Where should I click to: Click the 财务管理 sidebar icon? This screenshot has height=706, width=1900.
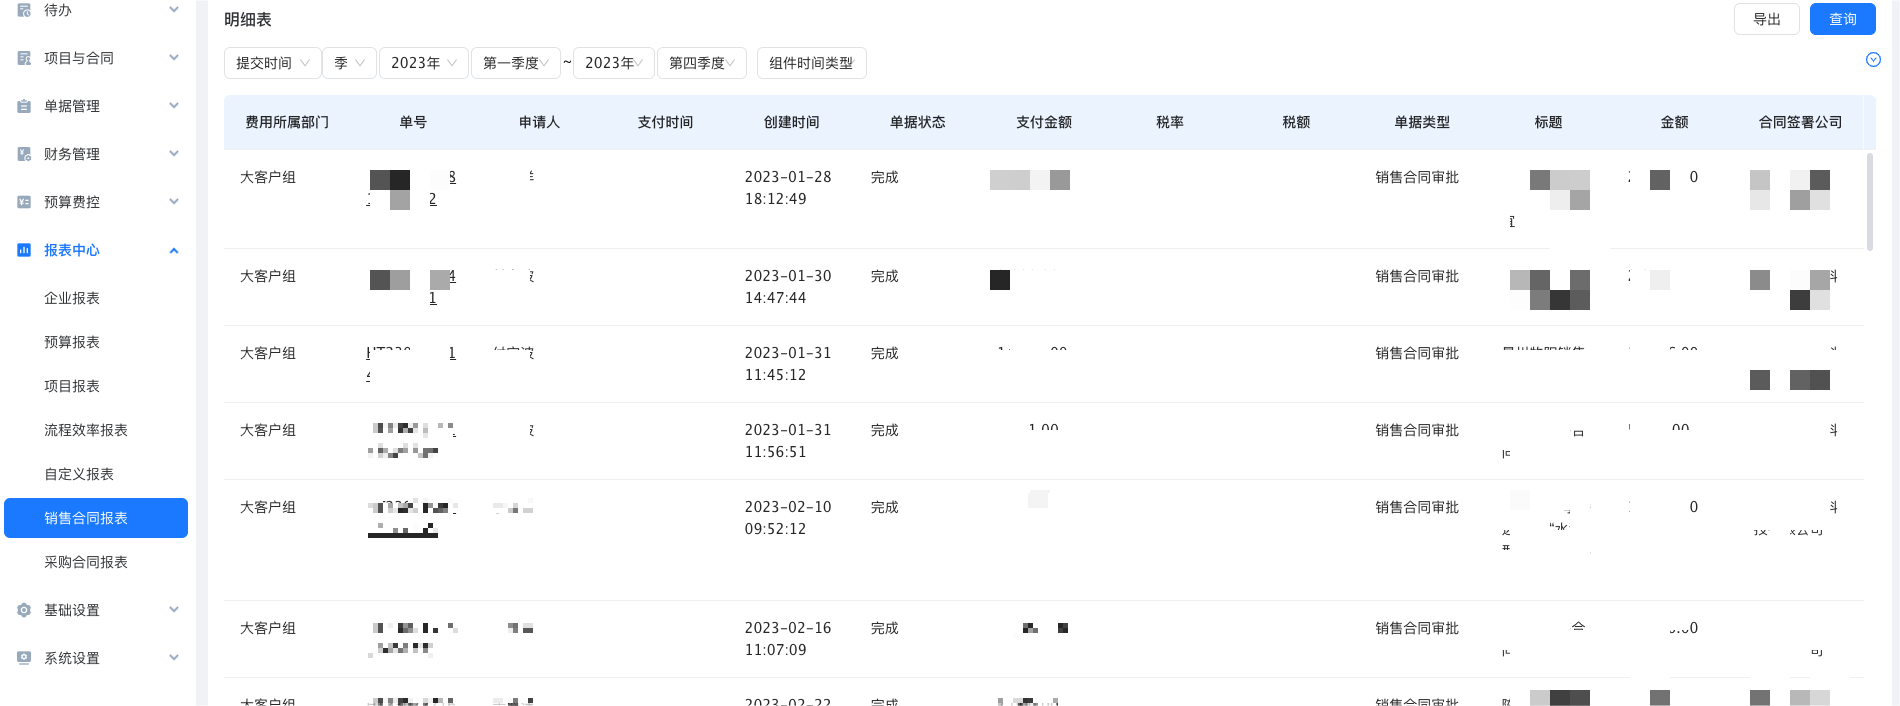[24, 154]
